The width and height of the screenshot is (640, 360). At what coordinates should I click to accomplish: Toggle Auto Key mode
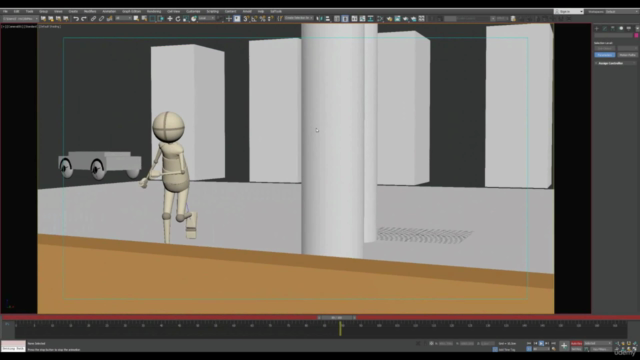pos(576,344)
